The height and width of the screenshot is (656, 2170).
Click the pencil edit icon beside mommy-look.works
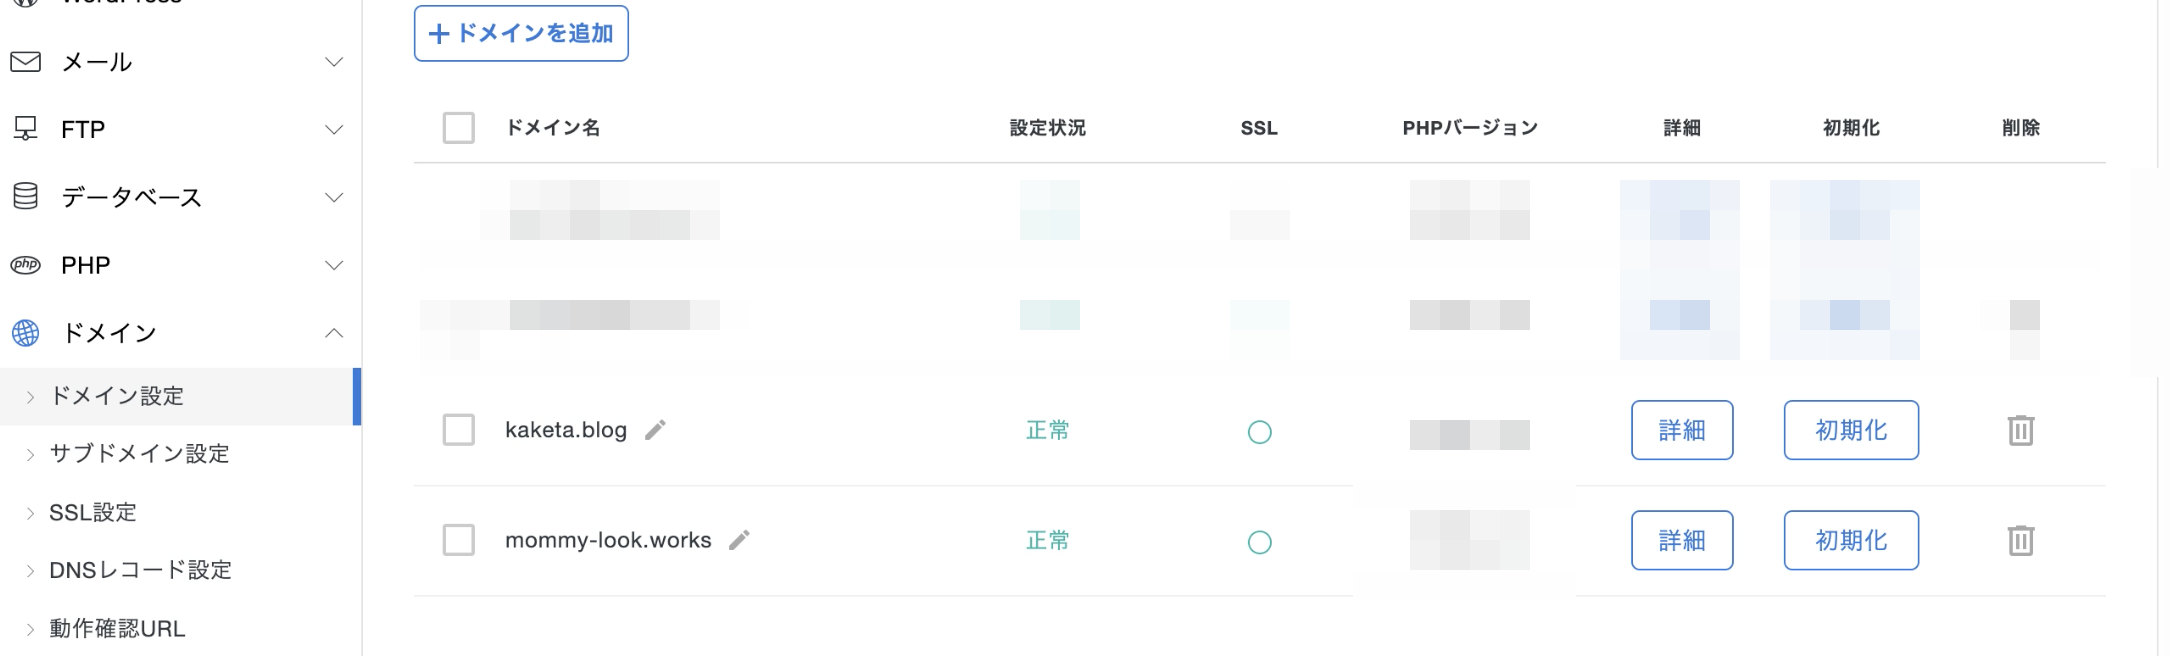tap(739, 540)
